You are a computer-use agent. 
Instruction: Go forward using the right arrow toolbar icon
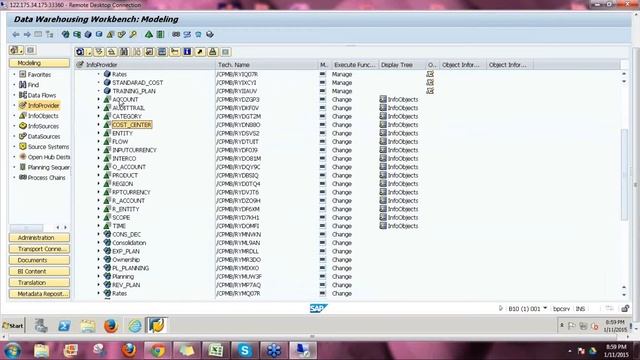pyautogui.click(x=27, y=35)
